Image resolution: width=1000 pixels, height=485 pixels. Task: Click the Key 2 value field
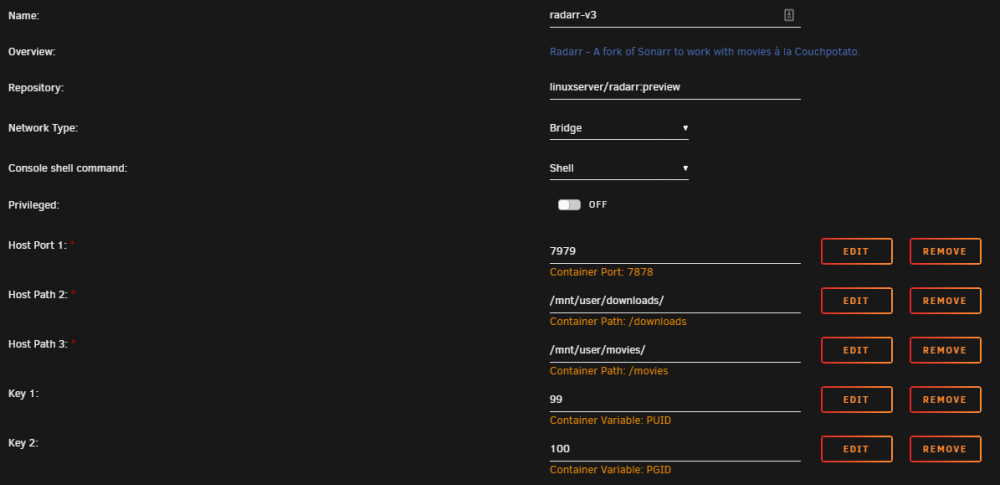[675, 449]
